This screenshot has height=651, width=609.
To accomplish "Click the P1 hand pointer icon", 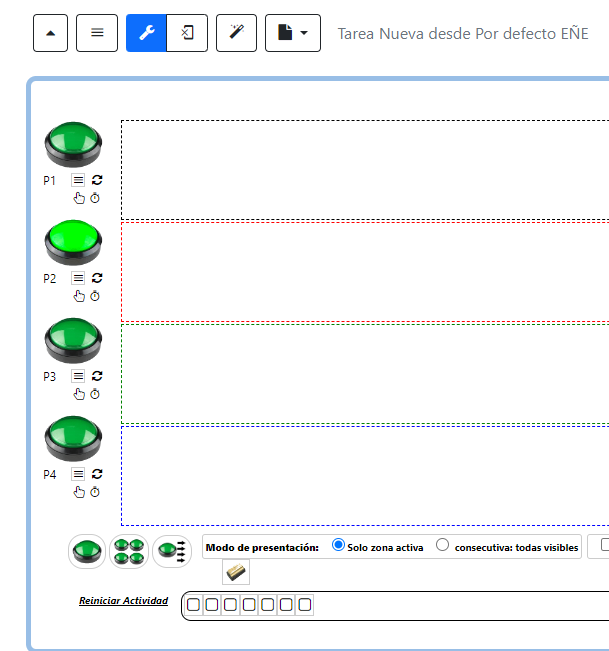I will click(x=79, y=198).
